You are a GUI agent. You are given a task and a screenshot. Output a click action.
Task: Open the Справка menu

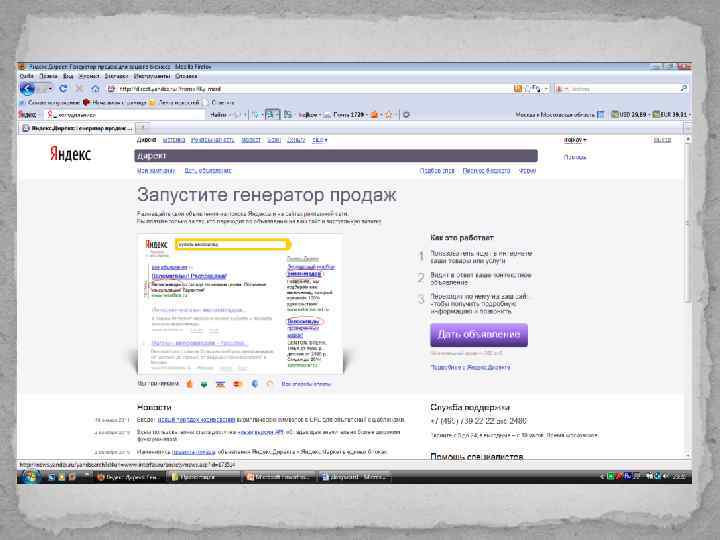click(186, 76)
